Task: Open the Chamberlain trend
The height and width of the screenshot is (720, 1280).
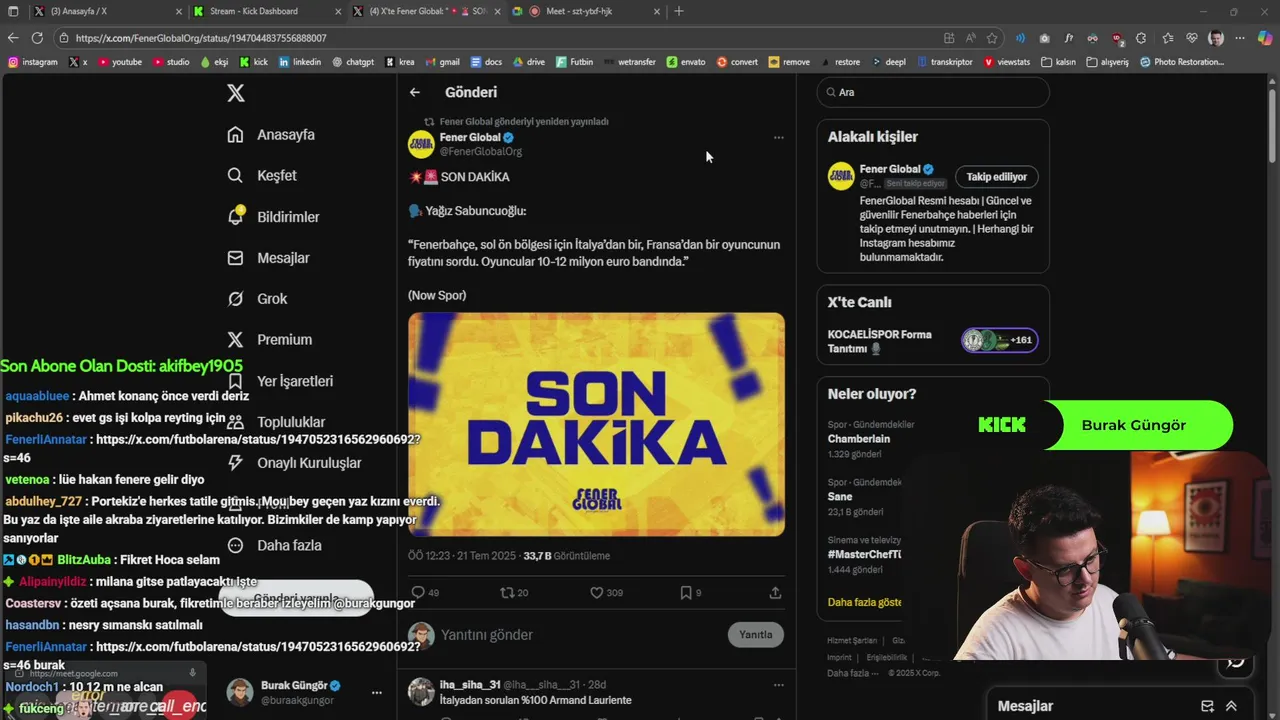Action: point(859,439)
